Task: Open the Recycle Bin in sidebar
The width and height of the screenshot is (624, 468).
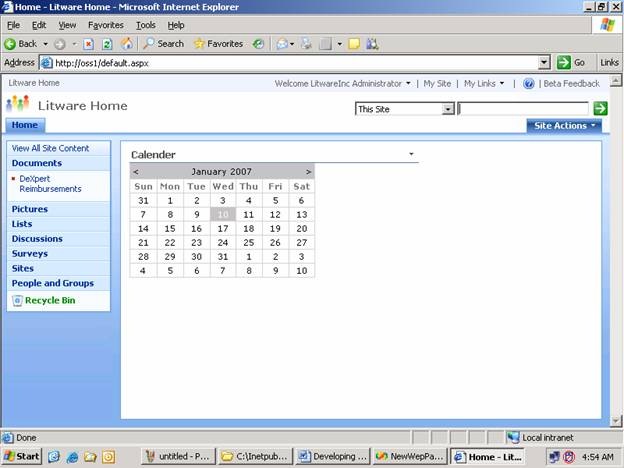Action: 50,300
